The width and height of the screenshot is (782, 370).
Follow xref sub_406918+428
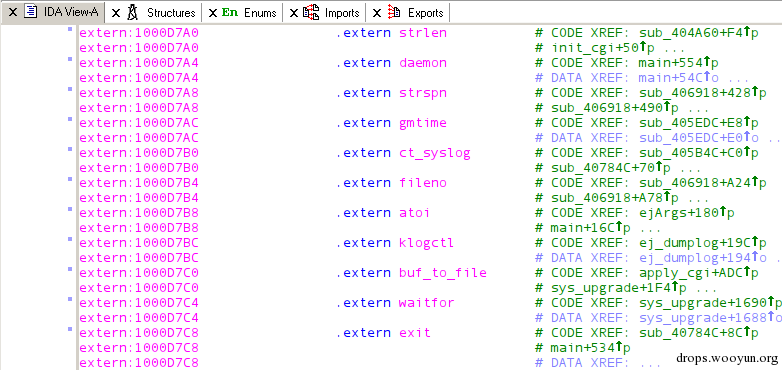pyautogui.click(x=695, y=93)
